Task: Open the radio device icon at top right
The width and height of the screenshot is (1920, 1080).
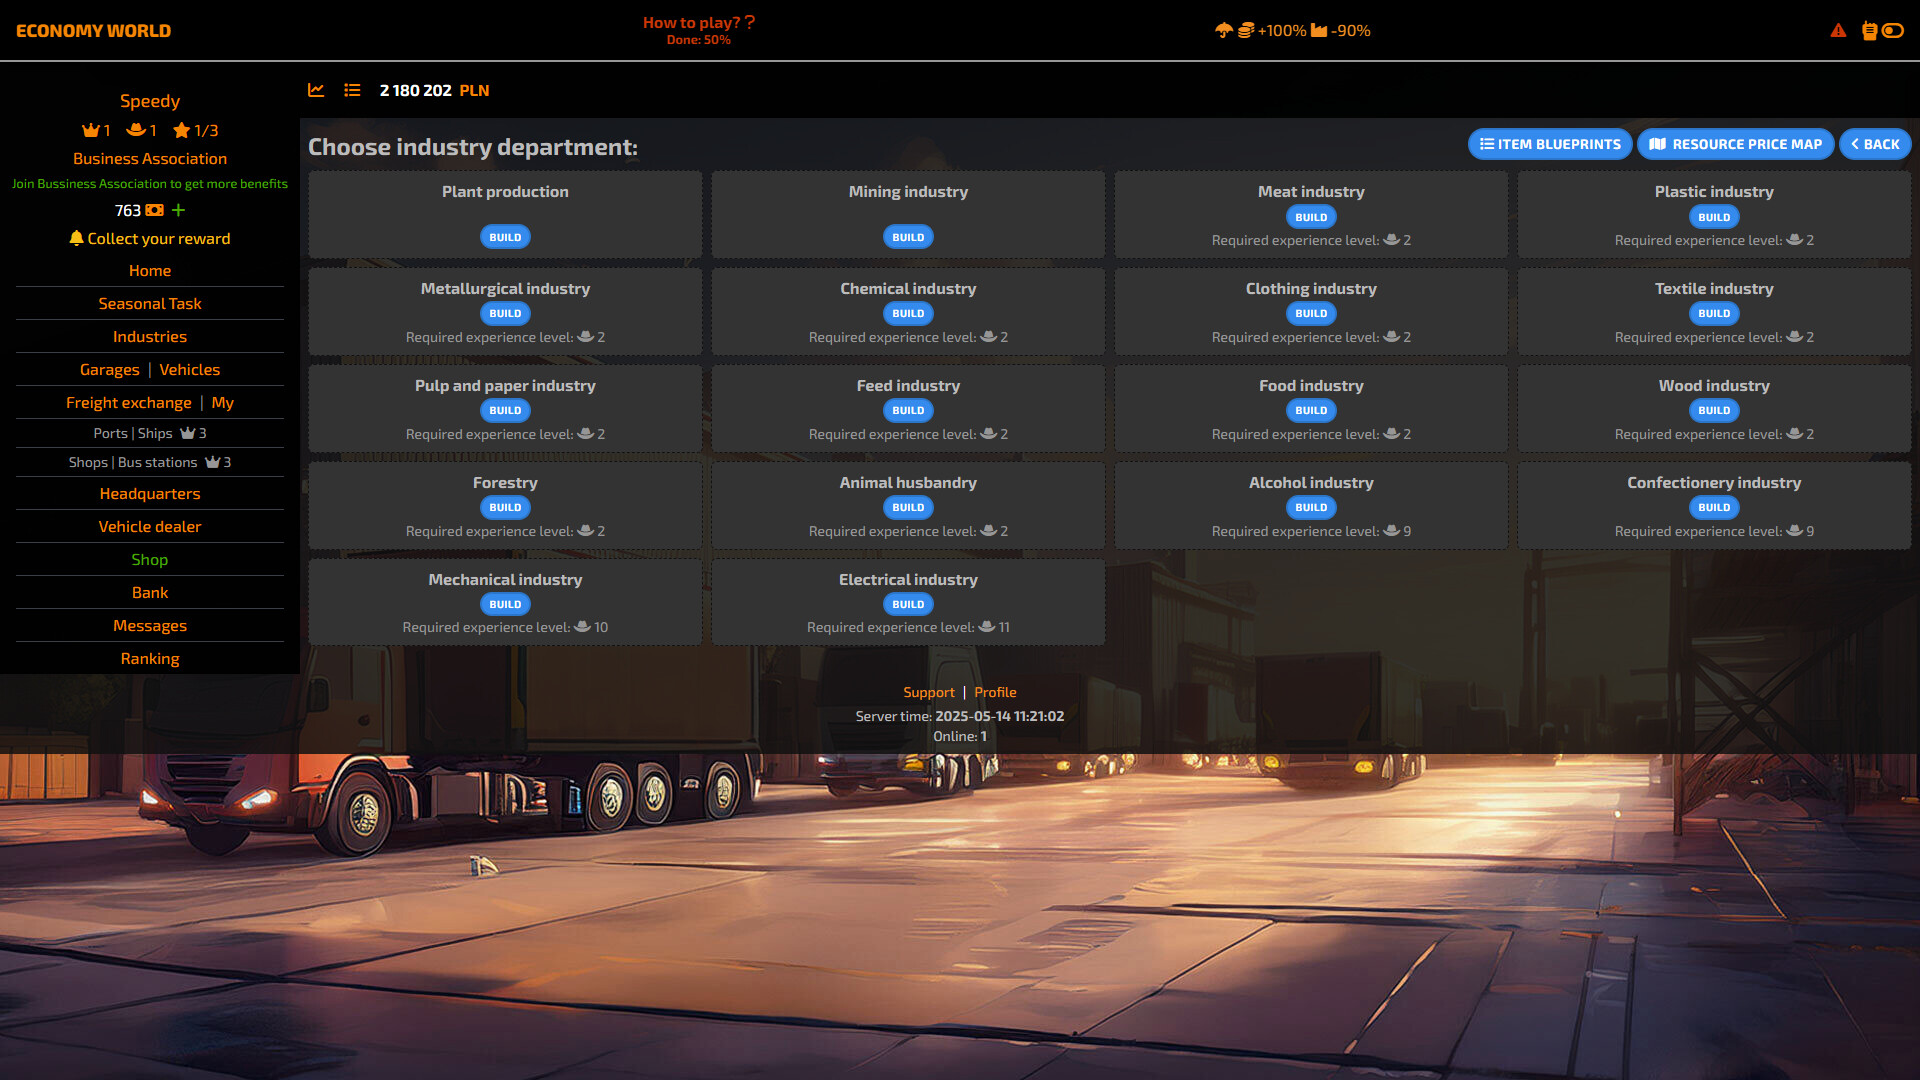Action: [1869, 31]
